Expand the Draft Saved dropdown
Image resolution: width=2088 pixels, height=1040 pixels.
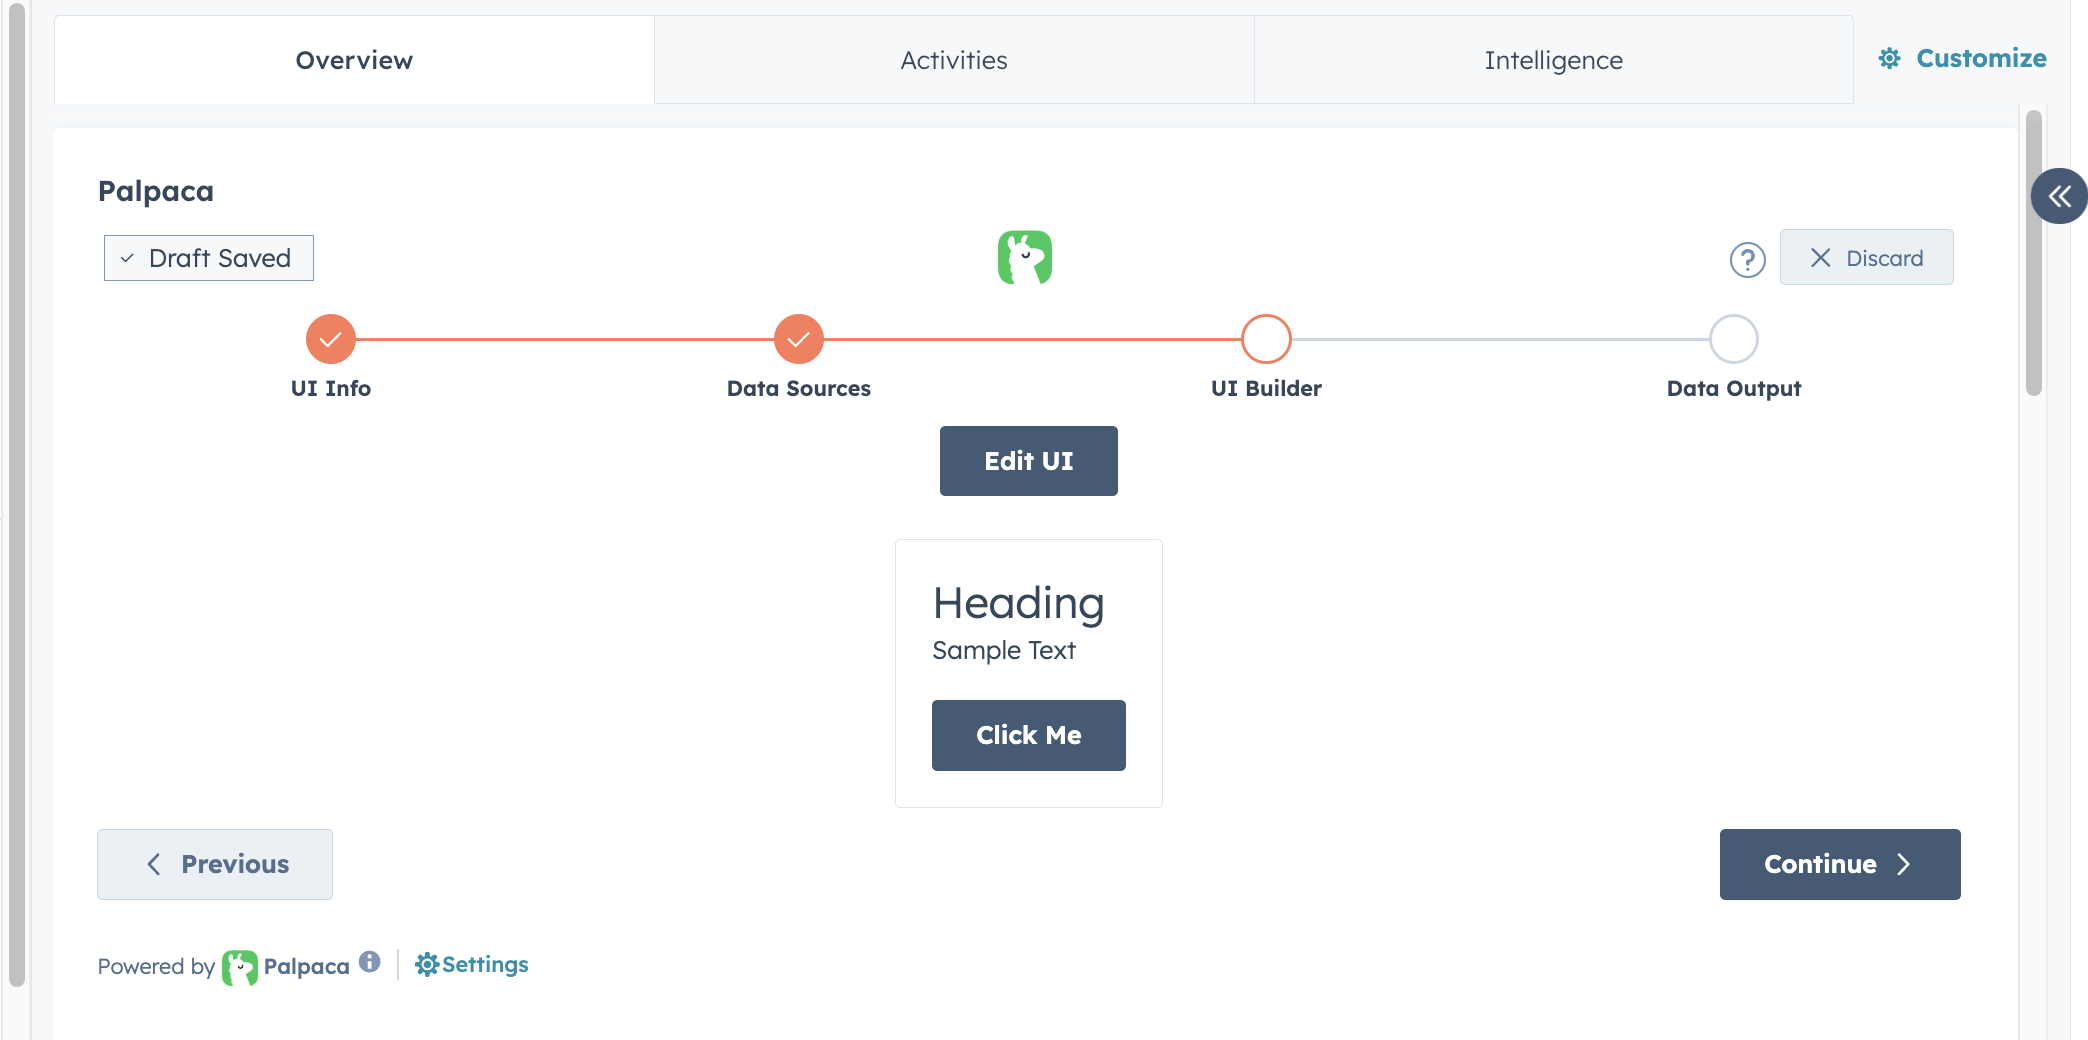209,258
